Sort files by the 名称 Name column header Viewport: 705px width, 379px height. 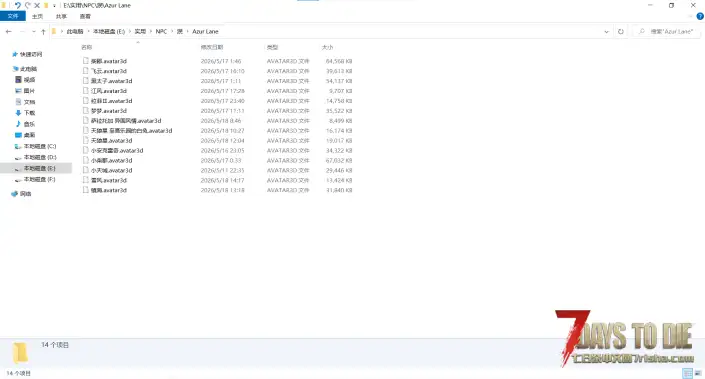click(87, 47)
